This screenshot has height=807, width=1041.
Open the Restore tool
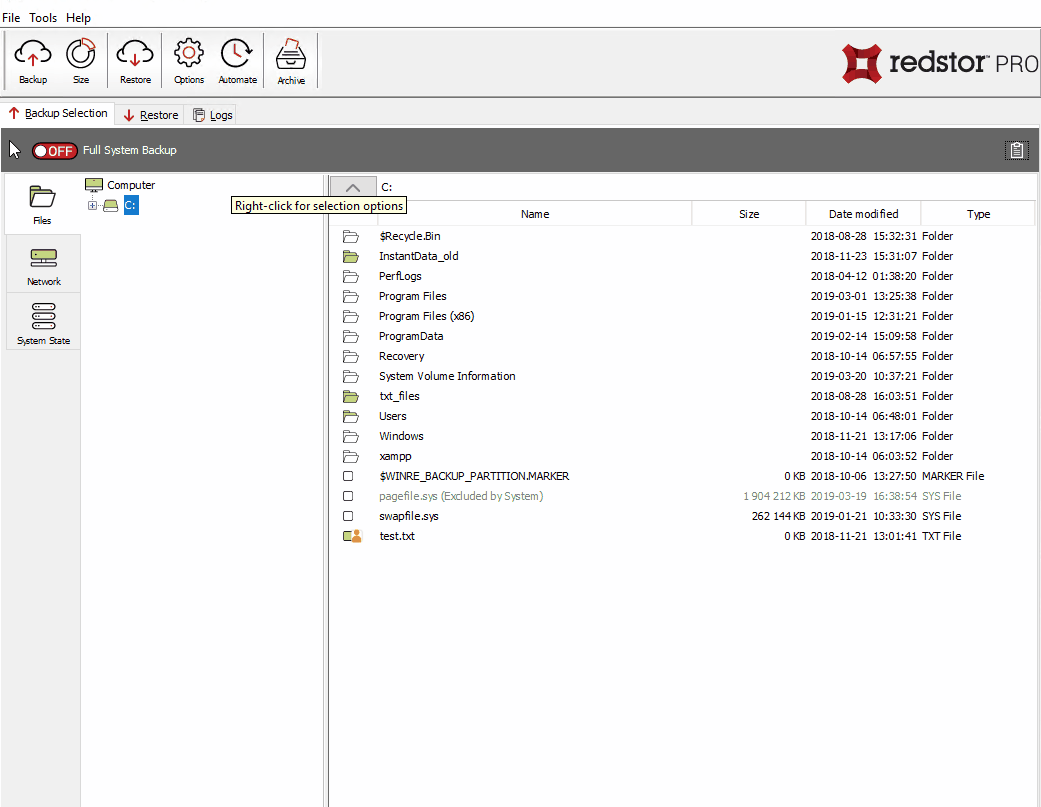[134, 60]
